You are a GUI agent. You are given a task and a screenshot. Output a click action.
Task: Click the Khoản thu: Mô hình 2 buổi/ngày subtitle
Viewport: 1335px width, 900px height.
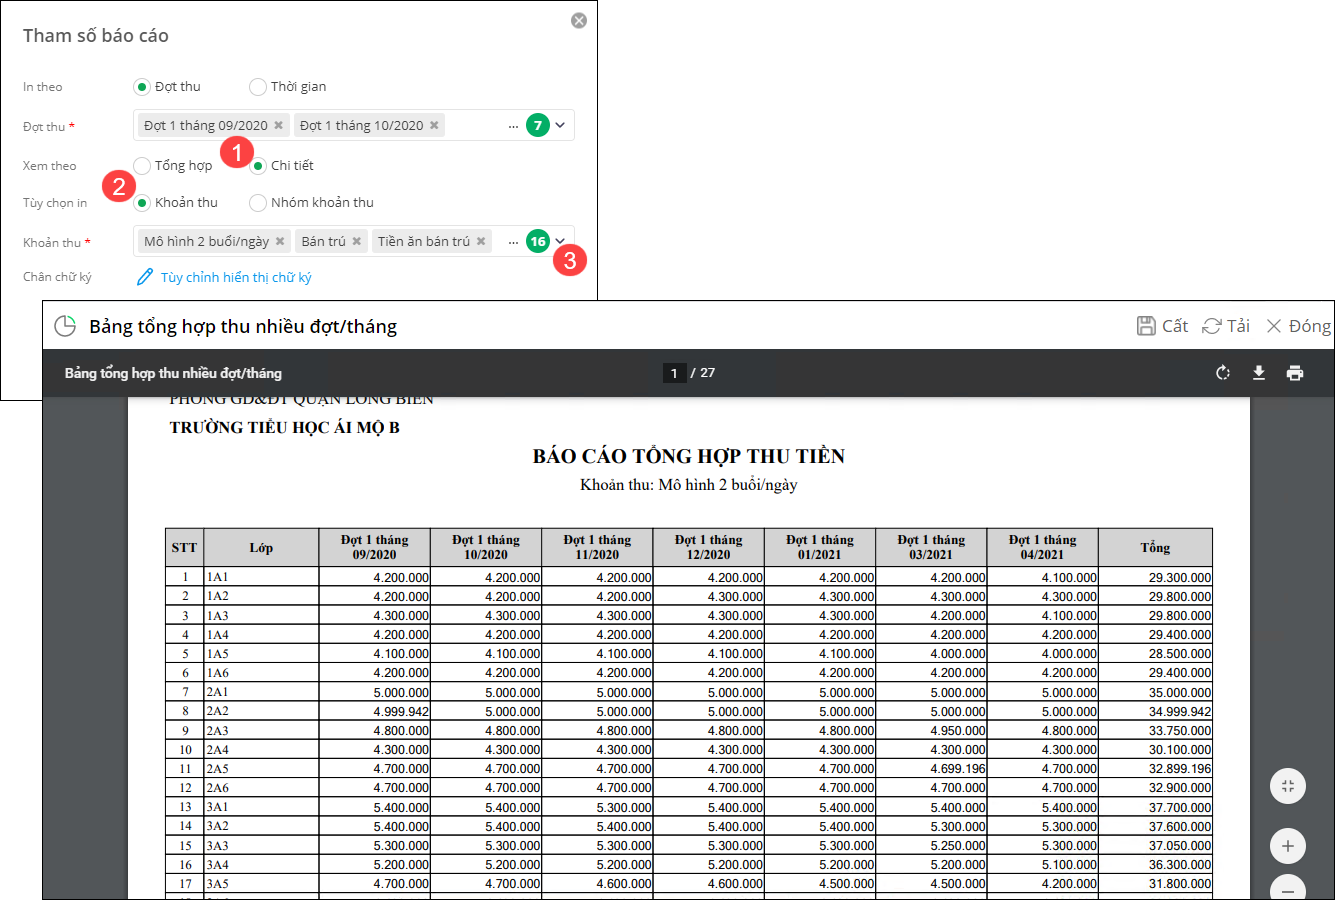689,485
